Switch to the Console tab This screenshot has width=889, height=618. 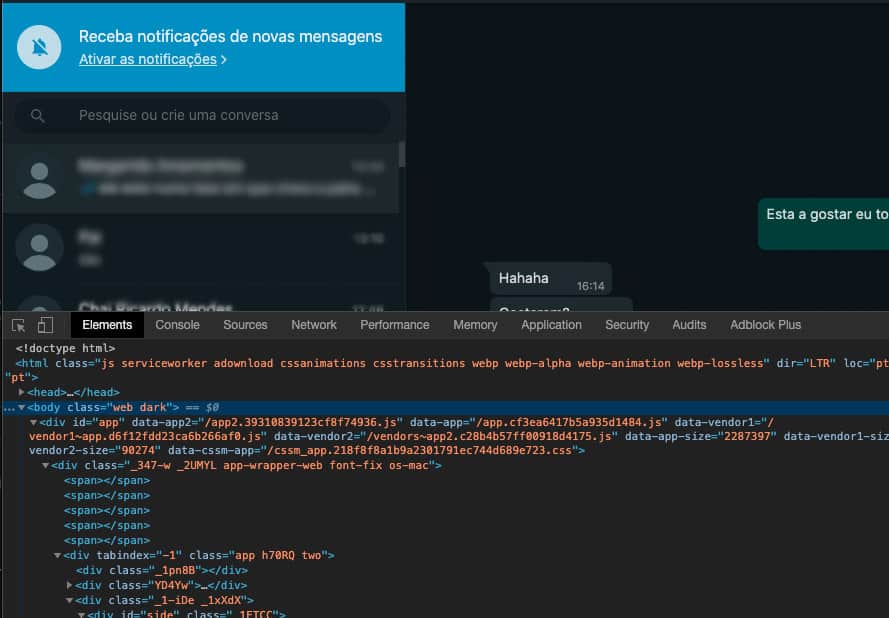pyautogui.click(x=178, y=324)
